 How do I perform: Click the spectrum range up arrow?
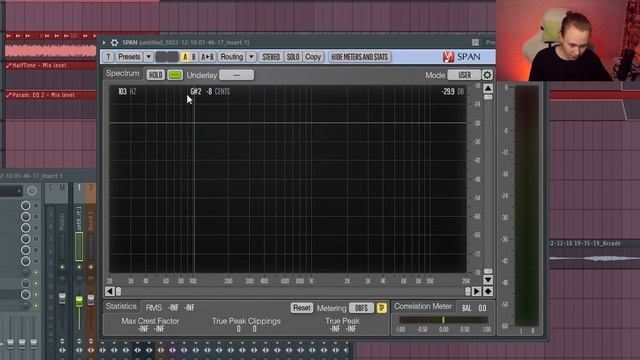click(x=488, y=89)
